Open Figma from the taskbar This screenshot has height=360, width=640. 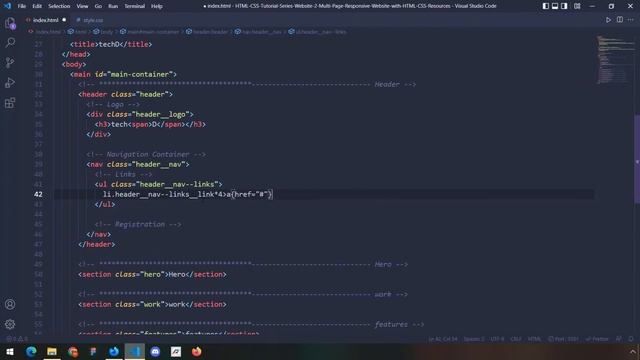tap(93, 351)
